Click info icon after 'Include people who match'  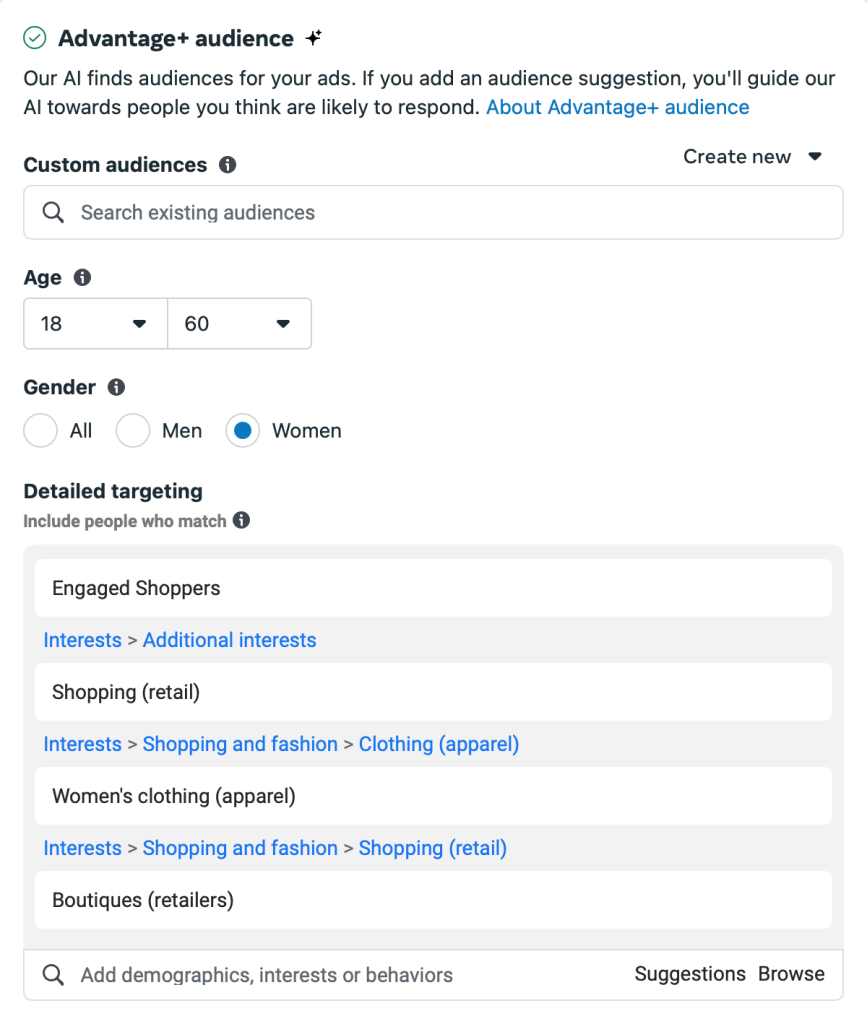coord(241,520)
